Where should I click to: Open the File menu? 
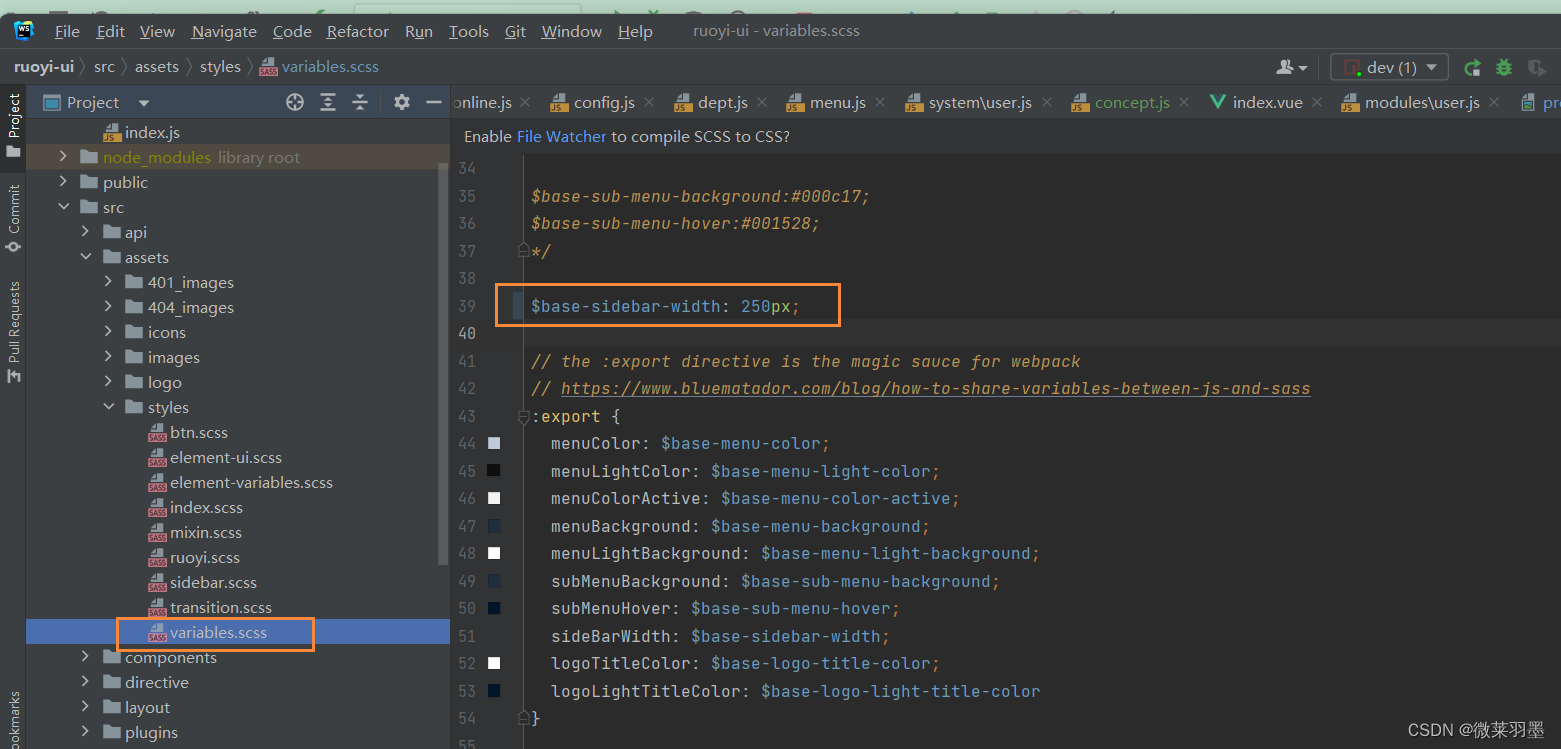tap(67, 31)
